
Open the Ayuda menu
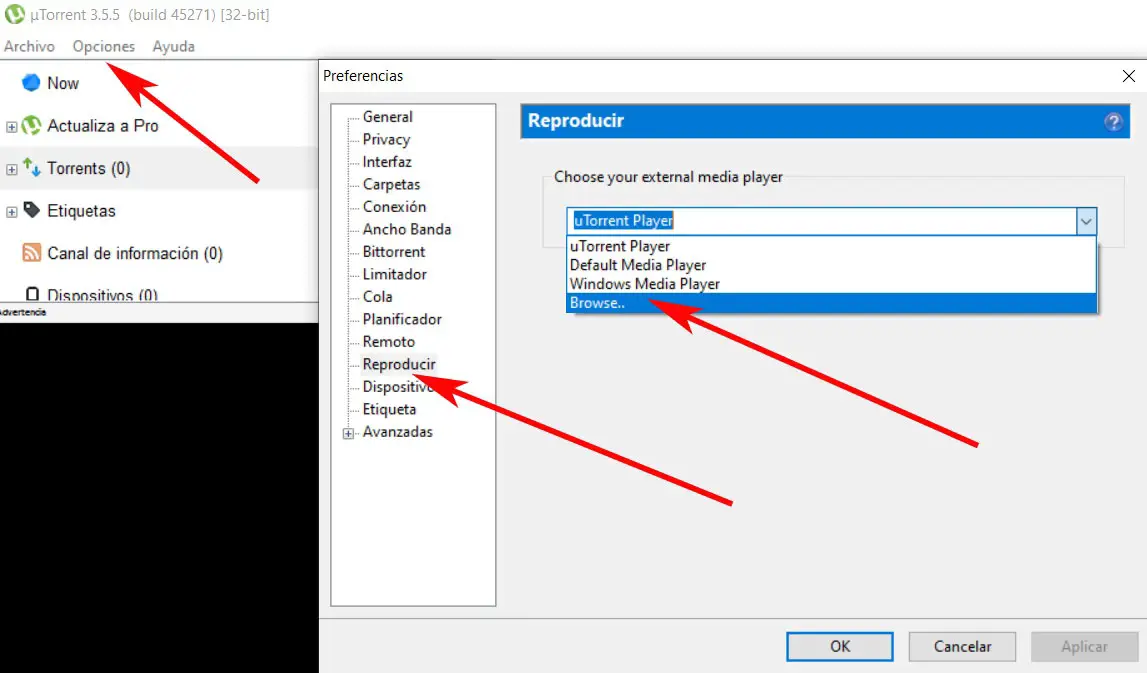pyautogui.click(x=173, y=46)
